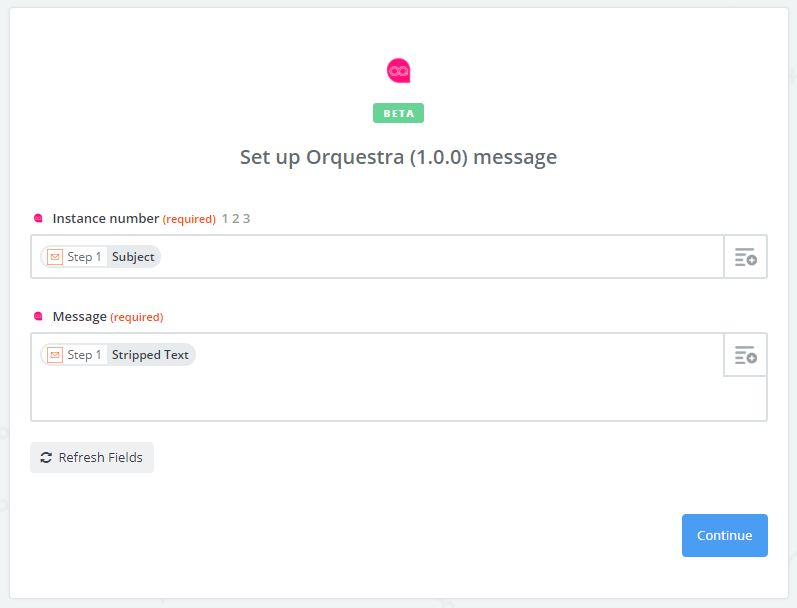Image resolution: width=797 pixels, height=608 pixels.
Task: Click the Instance number field label
Action: click(x=106, y=219)
